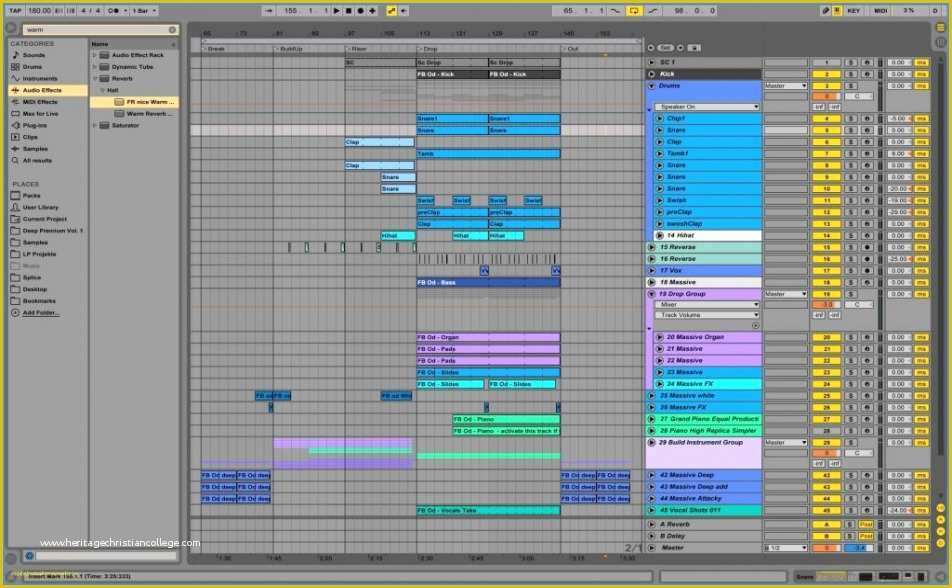
Task: Toggle the Draw Mode pencil icon
Action: pyautogui.click(x=825, y=10)
